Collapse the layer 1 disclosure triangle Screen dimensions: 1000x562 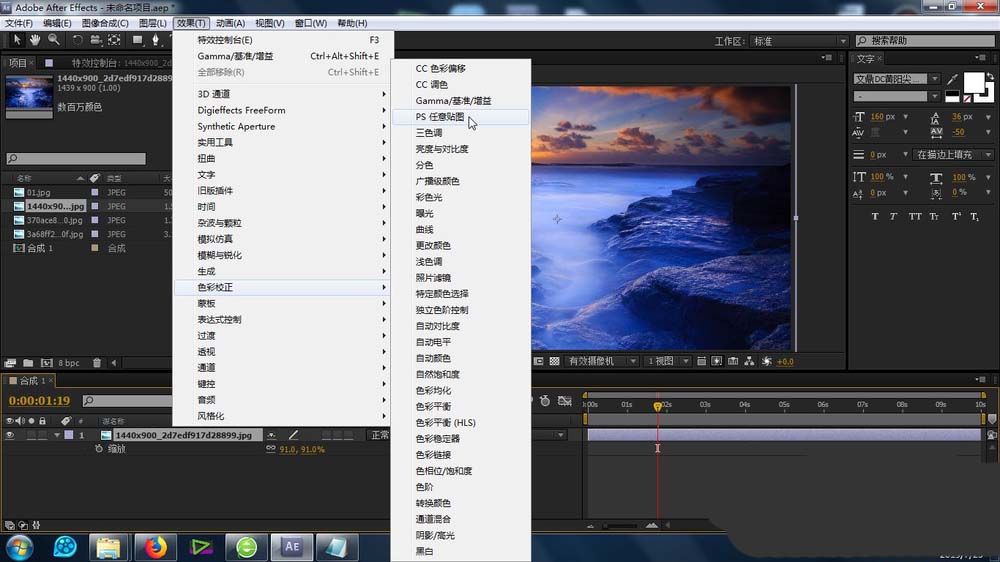57,435
